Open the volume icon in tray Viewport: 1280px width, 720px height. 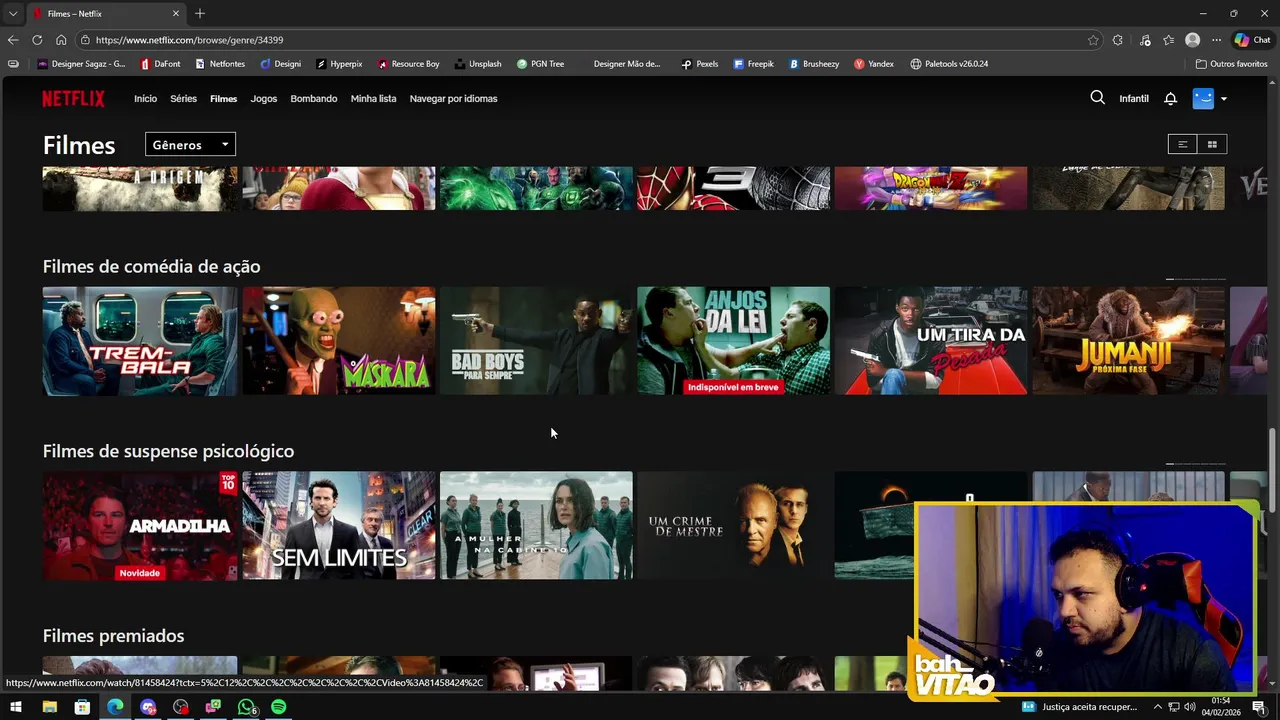[x=1189, y=707]
